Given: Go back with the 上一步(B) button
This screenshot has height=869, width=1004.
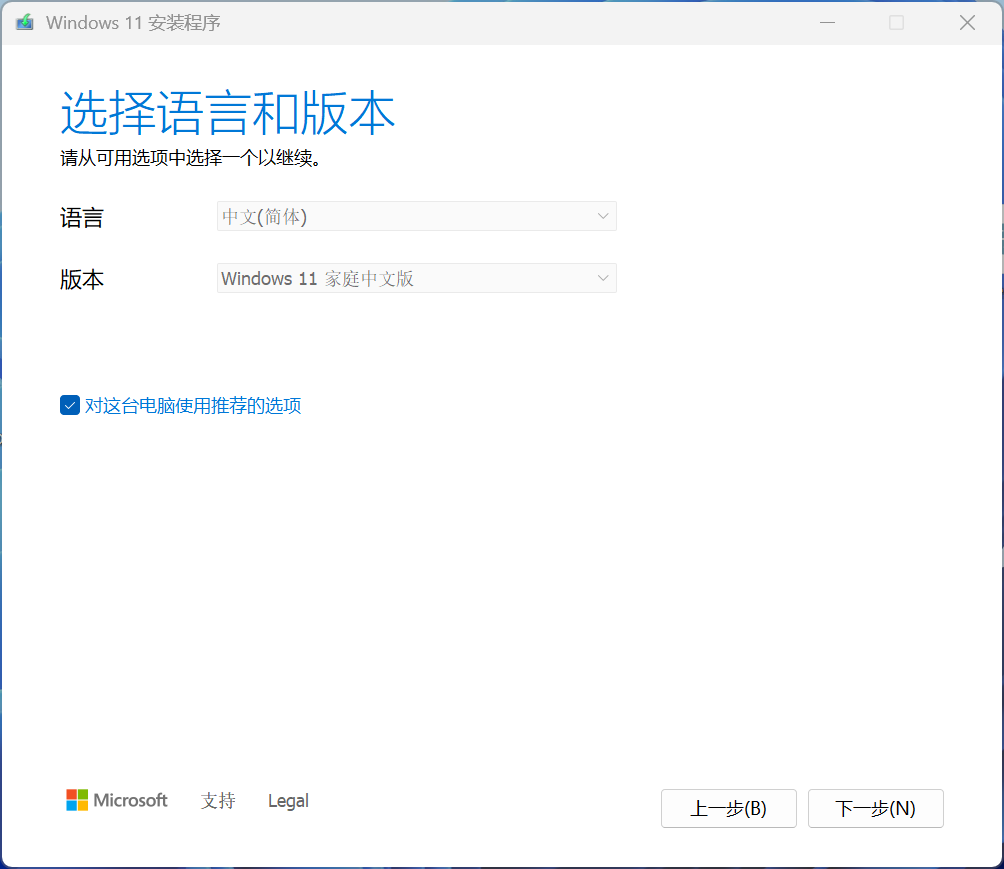Looking at the screenshot, I should pos(729,808).
